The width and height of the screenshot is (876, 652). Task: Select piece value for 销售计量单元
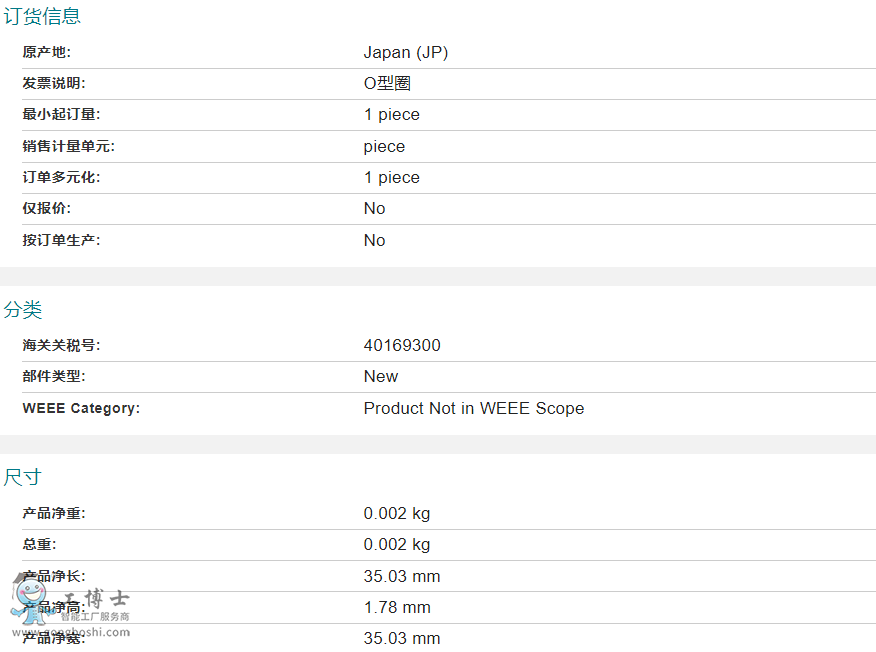pyautogui.click(x=384, y=147)
